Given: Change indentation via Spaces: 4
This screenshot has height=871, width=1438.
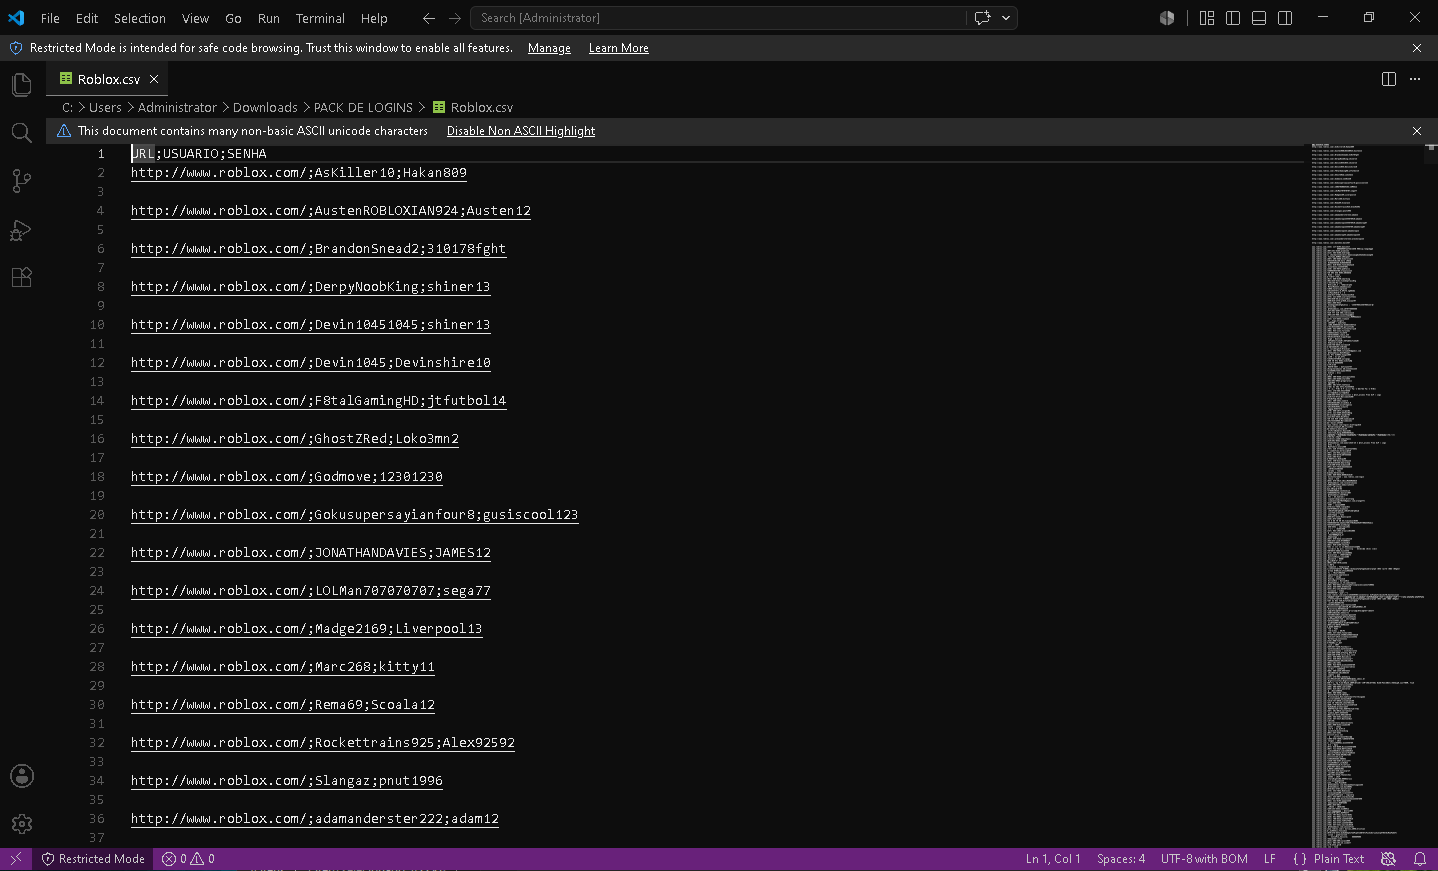Looking at the screenshot, I should coord(1121,859).
